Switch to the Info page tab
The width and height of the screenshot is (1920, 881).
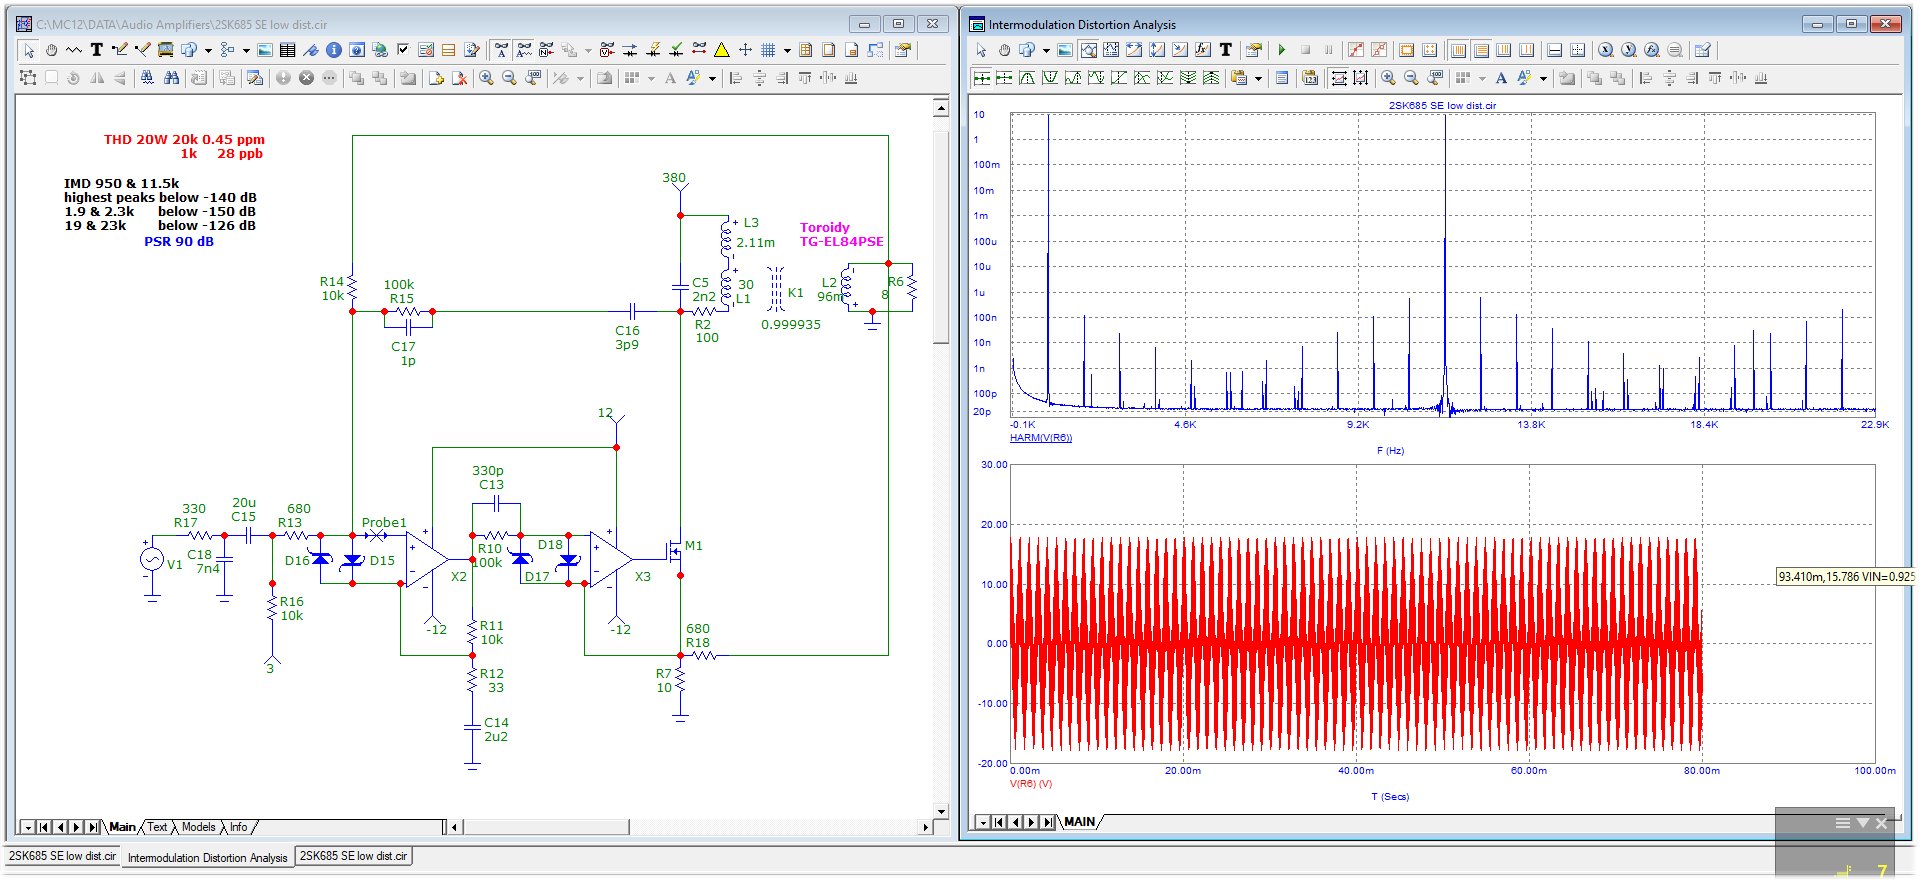238,827
